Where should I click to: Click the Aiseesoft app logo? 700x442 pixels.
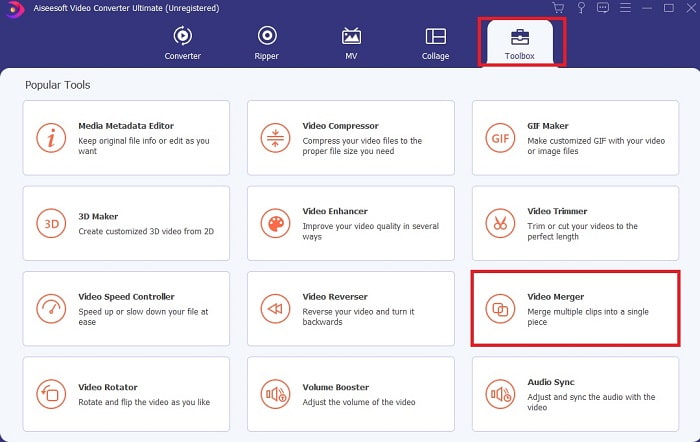pyautogui.click(x=15, y=8)
